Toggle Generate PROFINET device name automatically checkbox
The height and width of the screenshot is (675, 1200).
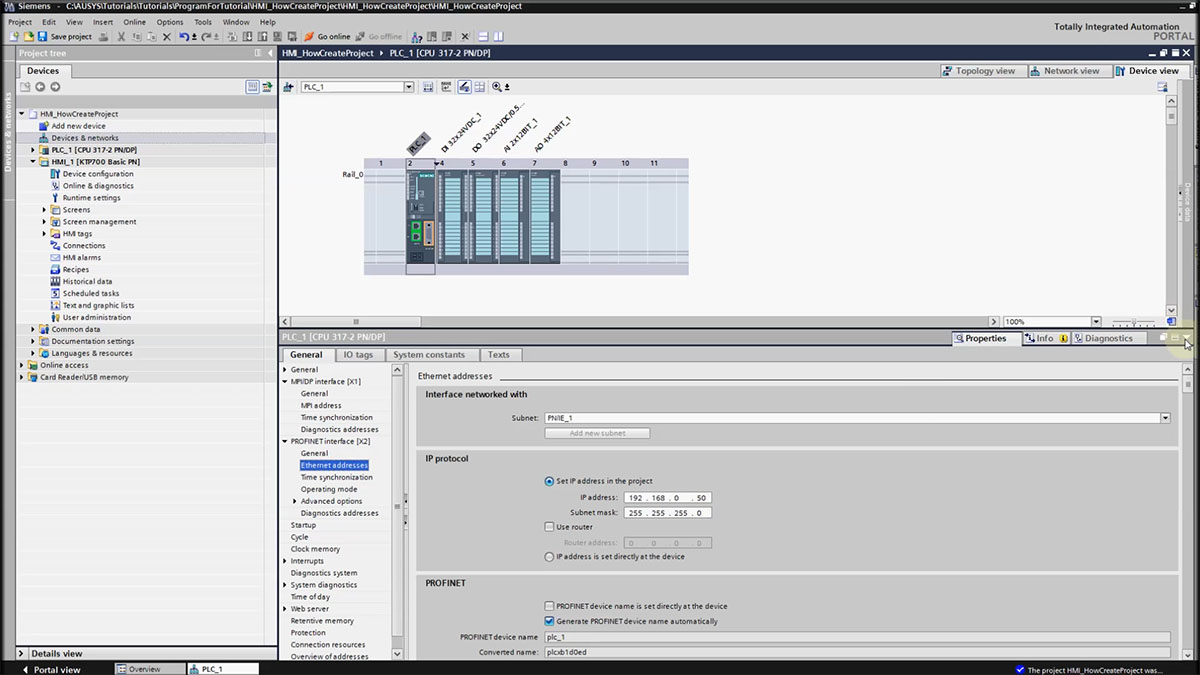tap(549, 621)
